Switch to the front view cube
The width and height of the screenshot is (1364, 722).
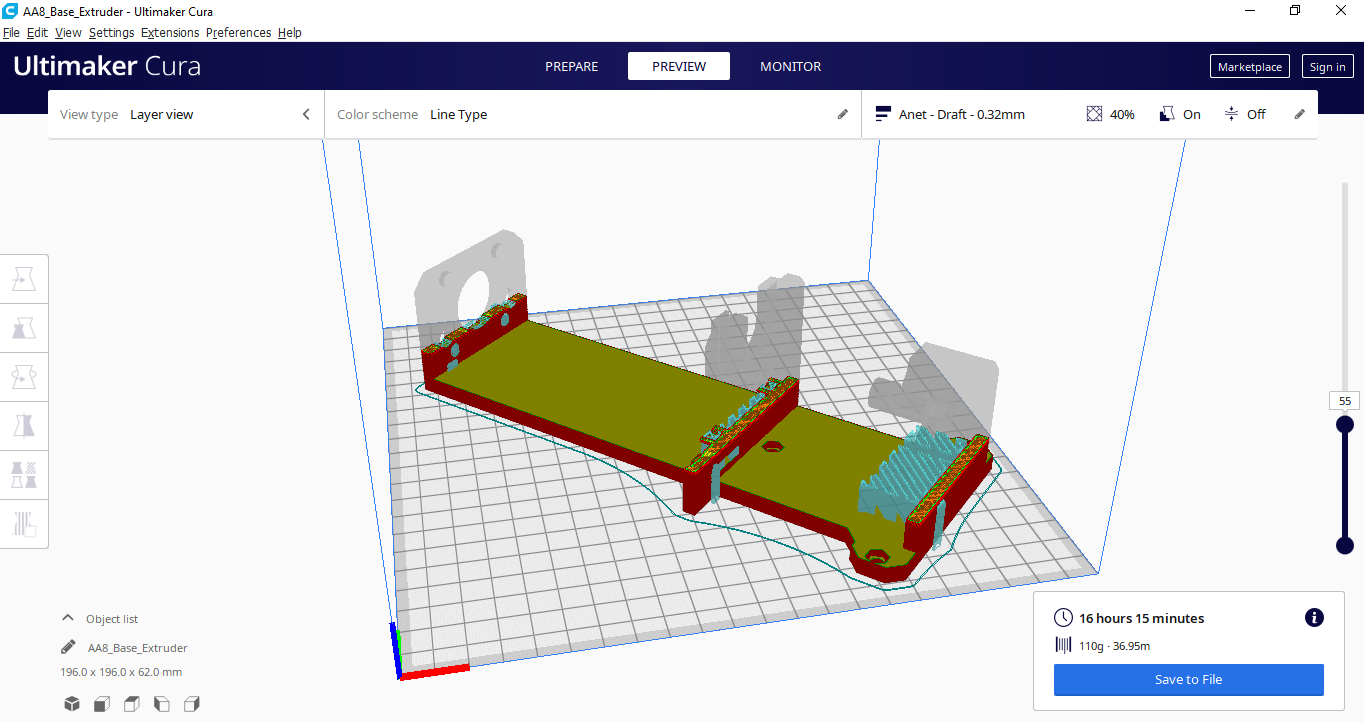pyautogui.click(x=102, y=704)
